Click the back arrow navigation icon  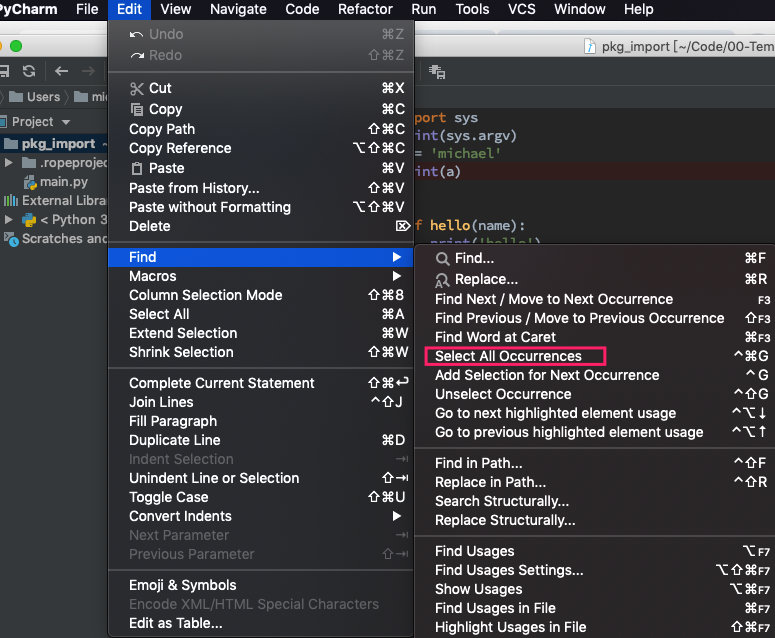tap(61, 71)
